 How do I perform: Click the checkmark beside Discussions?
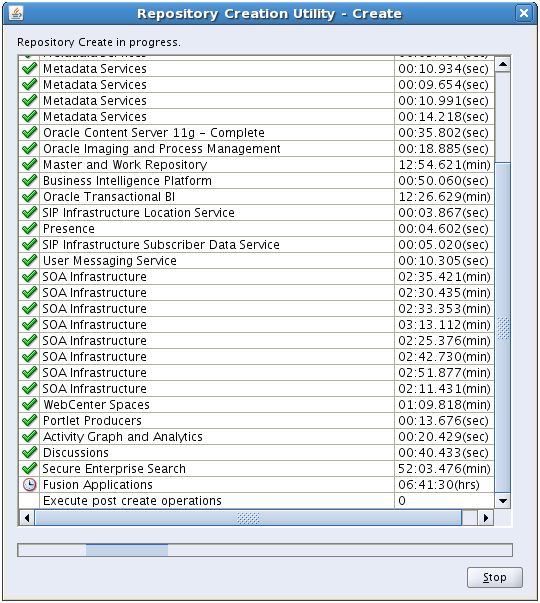pos(30,452)
